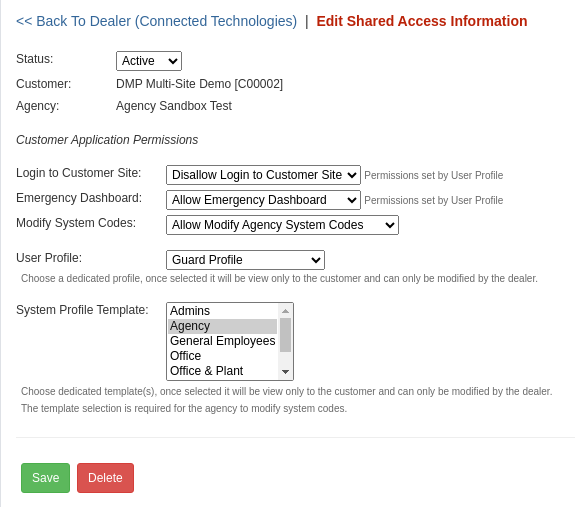The image size is (575, 507).
Task: Click chevron on Allow Modify Agency System Codes
Action: 389,225
